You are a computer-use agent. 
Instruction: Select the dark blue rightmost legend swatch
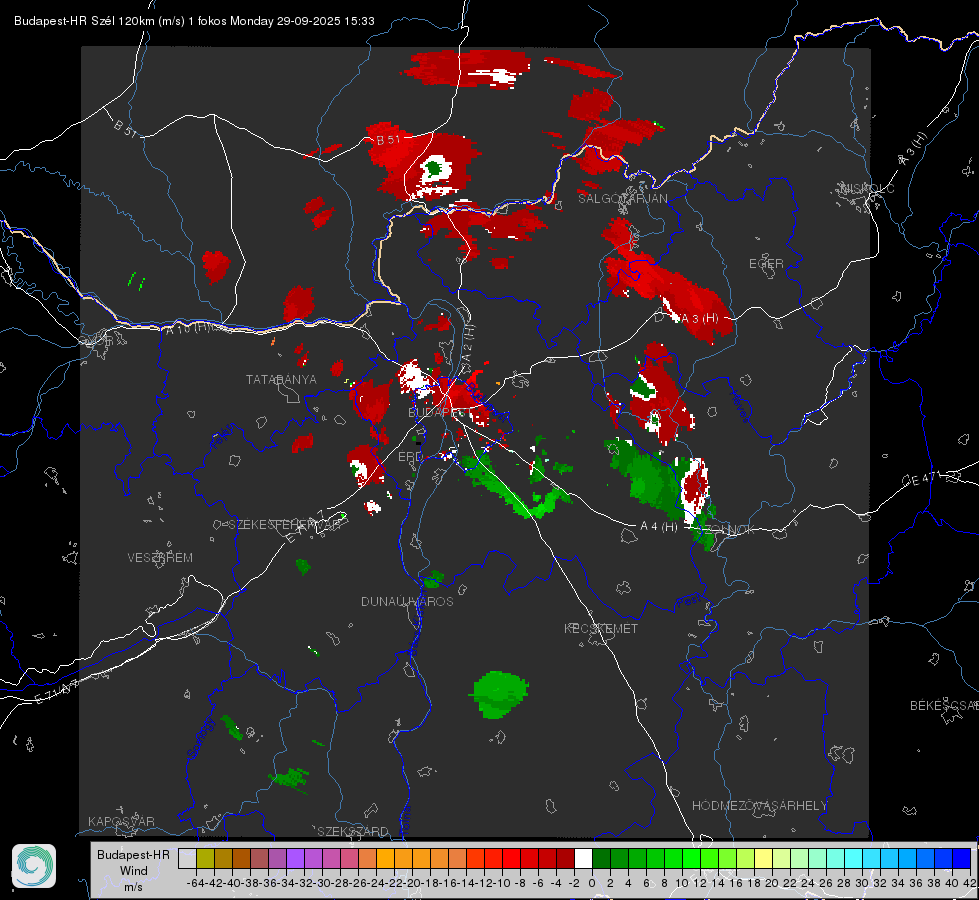962,858
